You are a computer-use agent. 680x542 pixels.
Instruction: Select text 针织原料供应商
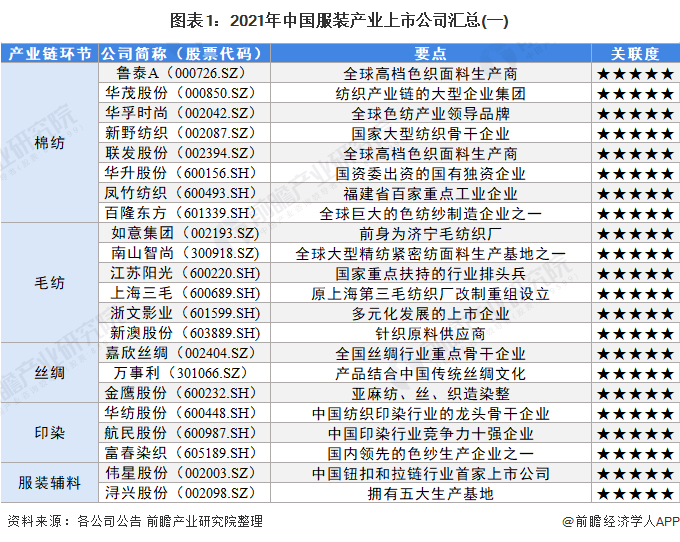(431, 333)
